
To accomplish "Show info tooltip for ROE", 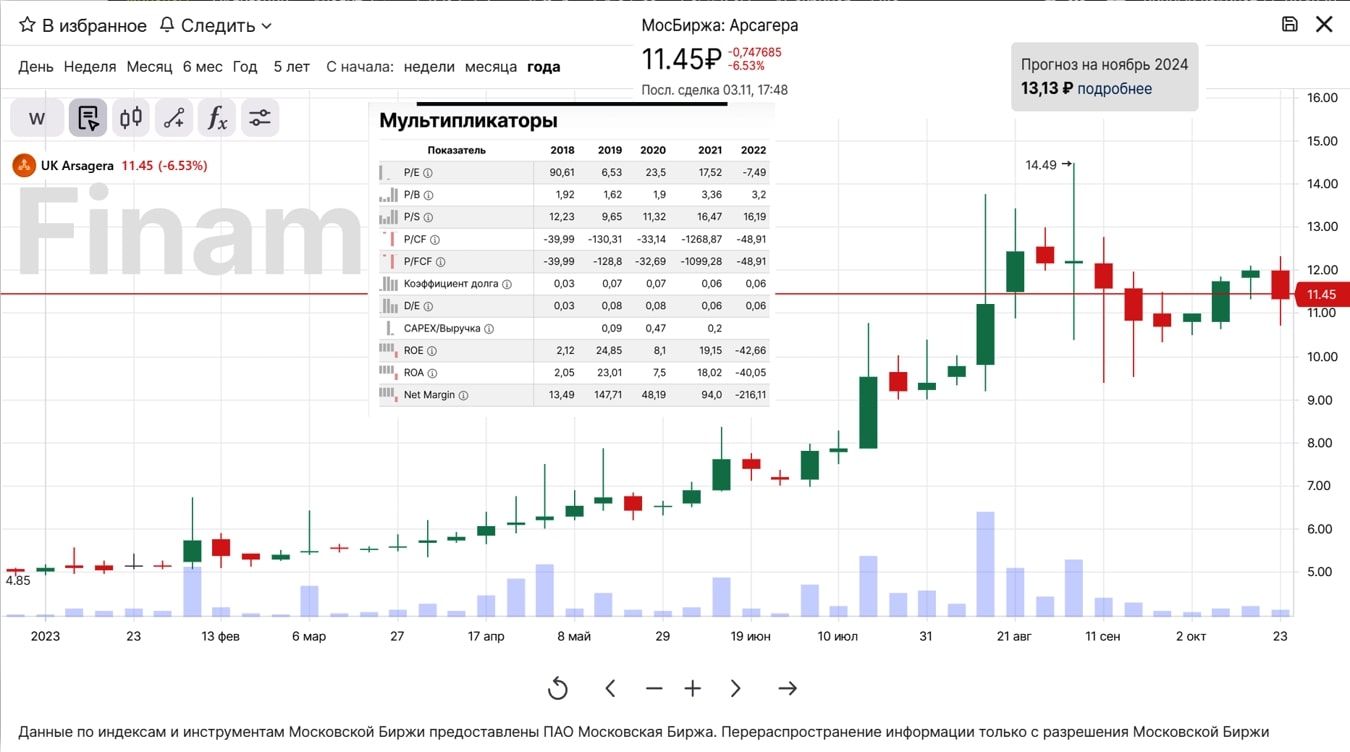I will point(432,351).
